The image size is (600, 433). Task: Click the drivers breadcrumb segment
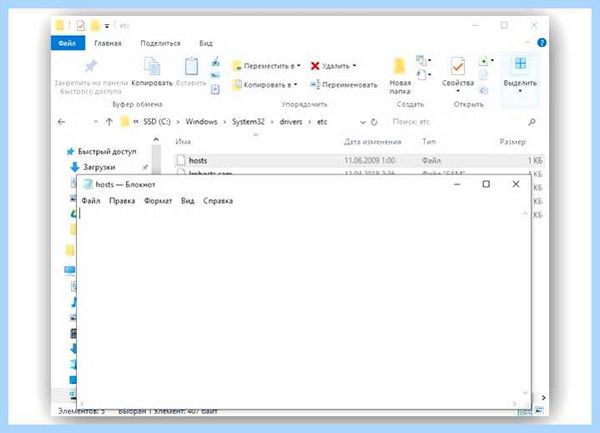pyautogui.click(x=291, y=122)
